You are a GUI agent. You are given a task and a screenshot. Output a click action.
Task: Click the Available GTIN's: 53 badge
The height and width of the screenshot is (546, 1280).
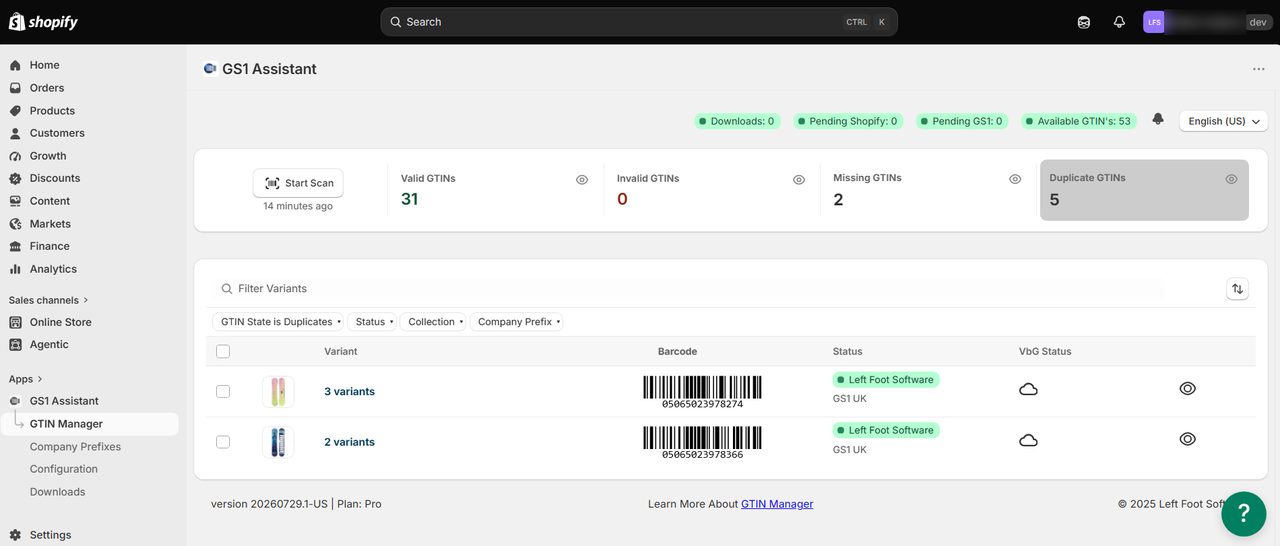click(1078, 121)
